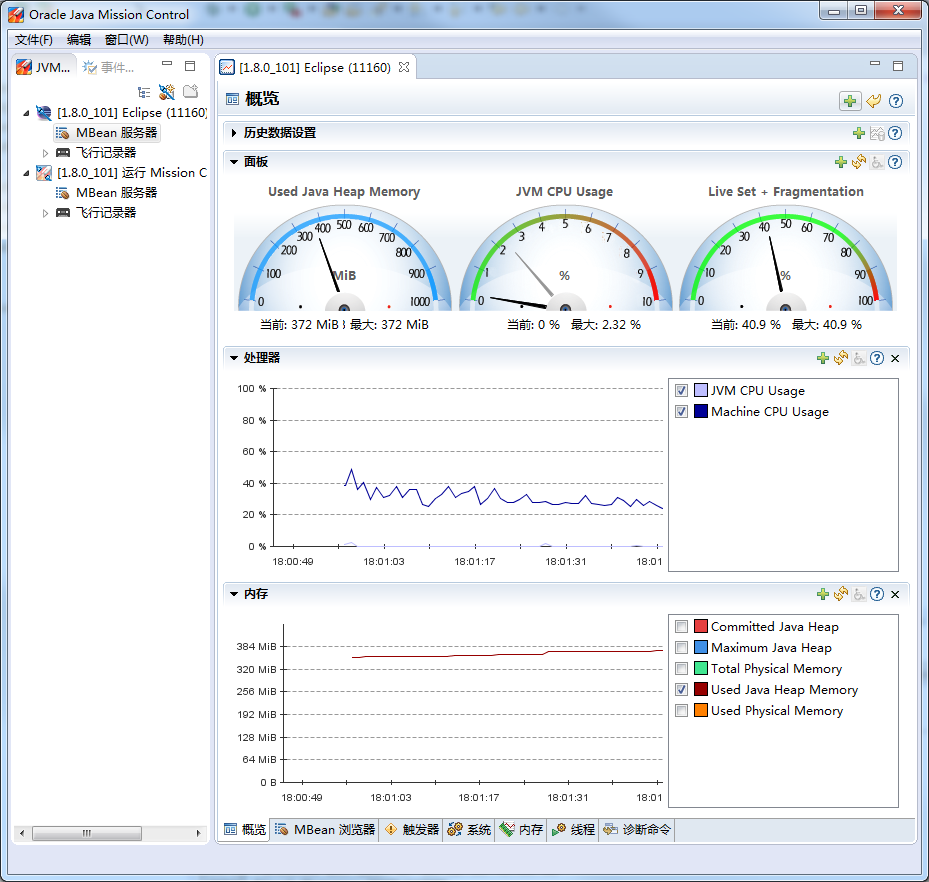Add chart with plus icon in 历史数据设置
929x882 pixels.
pyautogui.click(x=858, y=133)
